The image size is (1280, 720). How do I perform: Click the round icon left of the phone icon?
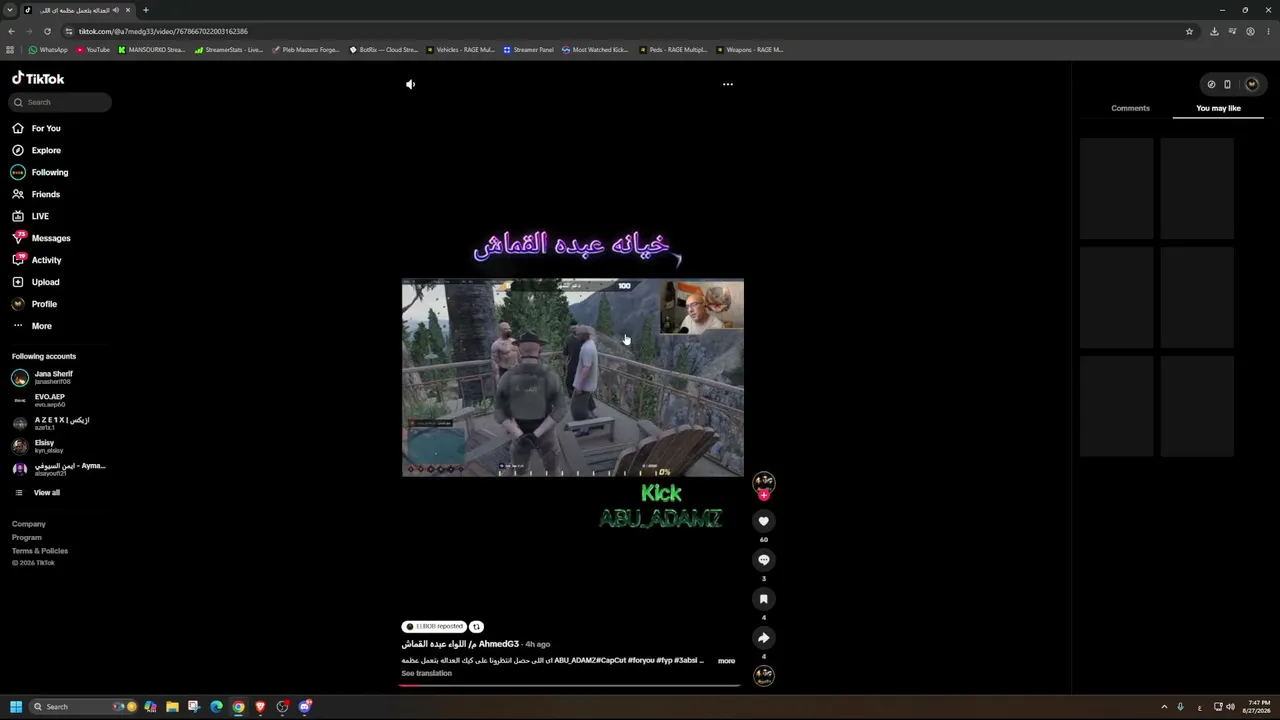coord(1211,84)
